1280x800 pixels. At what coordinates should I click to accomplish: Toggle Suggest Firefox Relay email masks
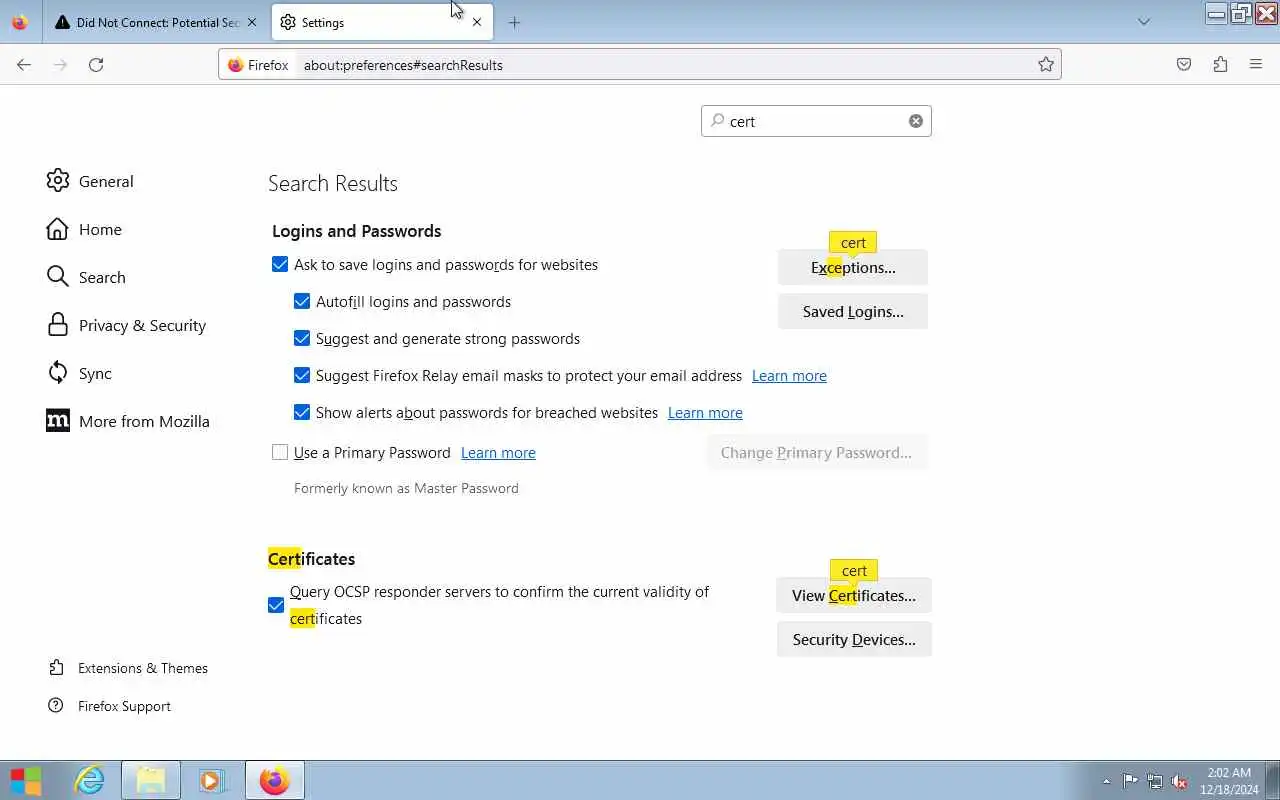[x=302, y=376]
